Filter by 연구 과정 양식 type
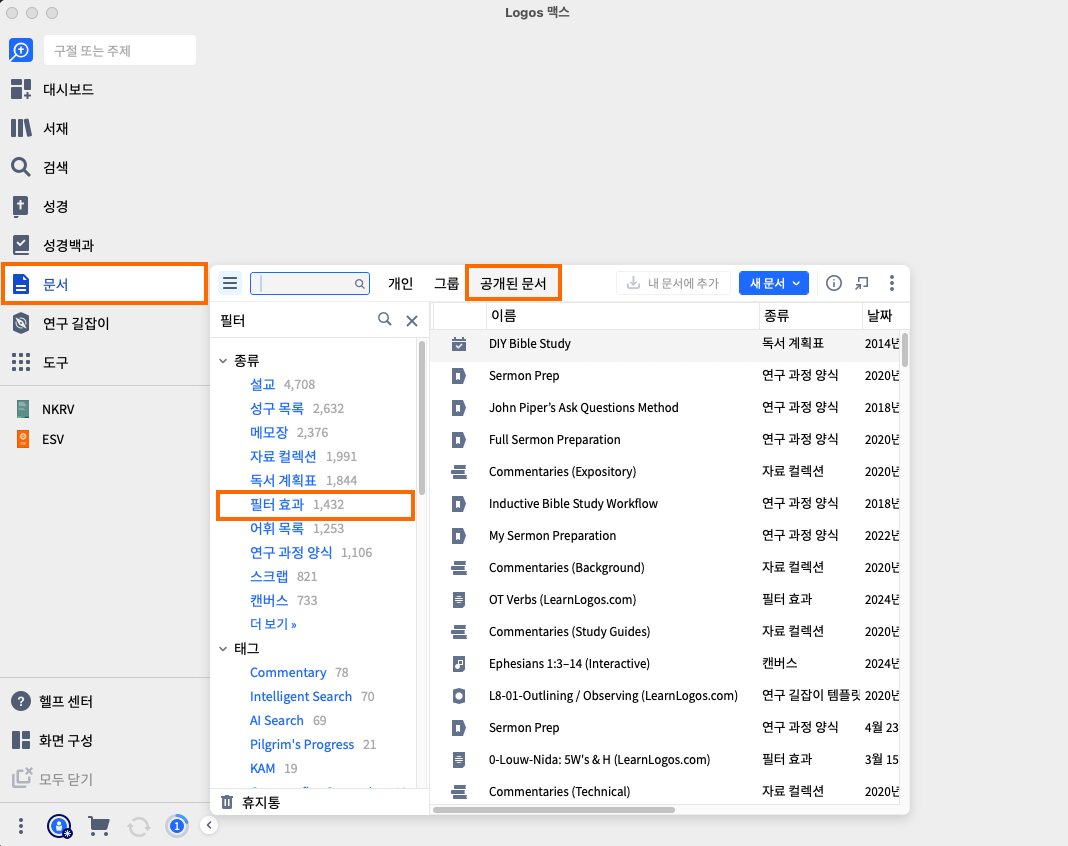The width and height of the screenshot is (1068, 846). 291,552
